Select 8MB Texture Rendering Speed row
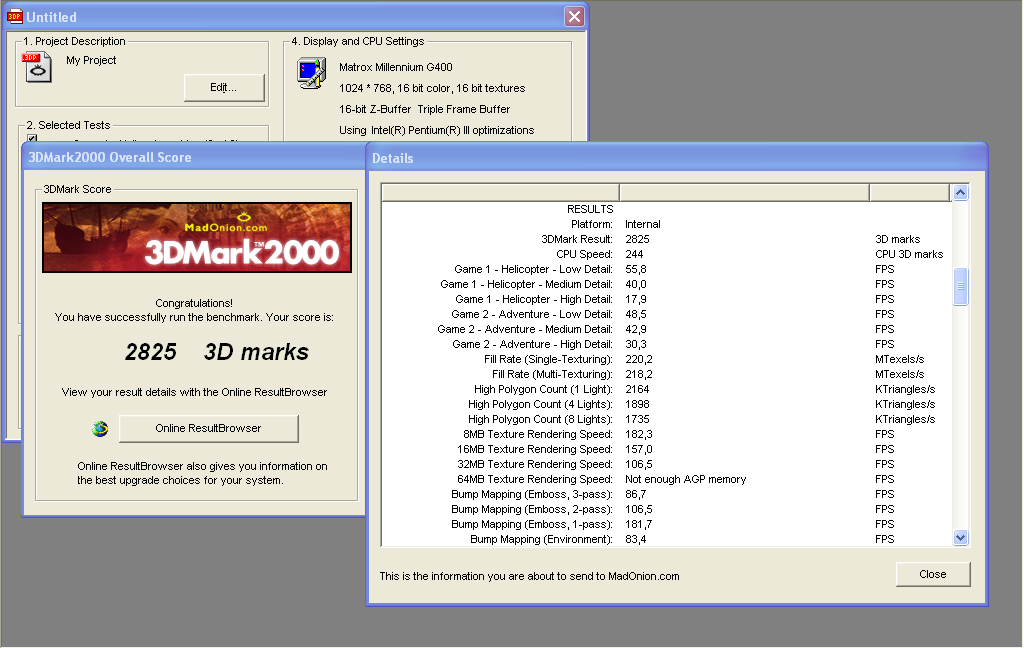Screen dimensions: 1024x648 pos(666,434)
